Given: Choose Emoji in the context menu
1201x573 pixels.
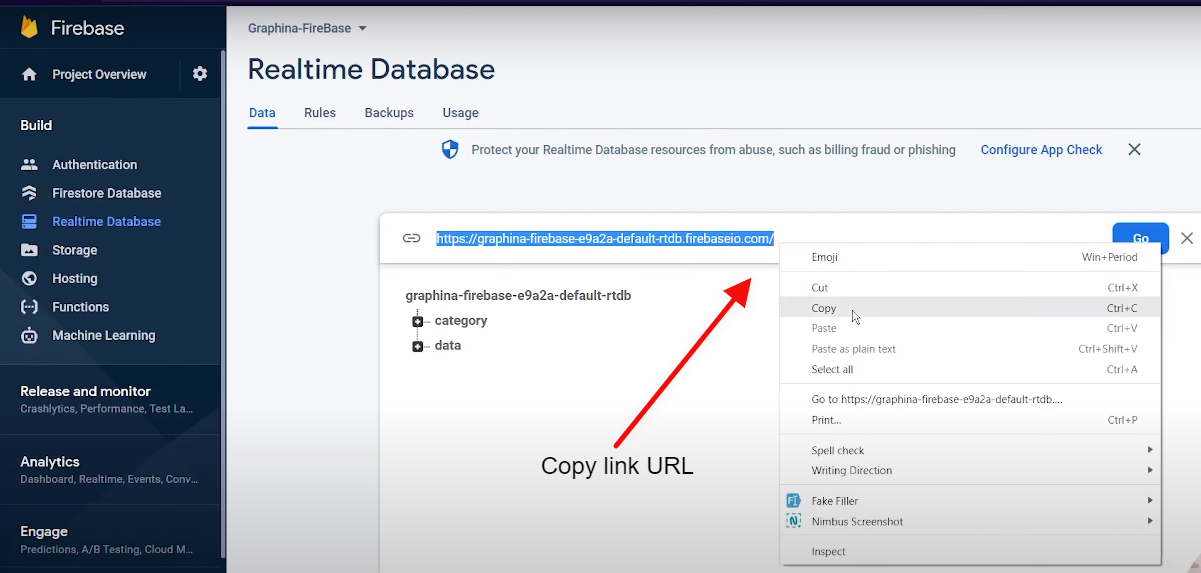Looking at the screenshot, I should (970, 257).
